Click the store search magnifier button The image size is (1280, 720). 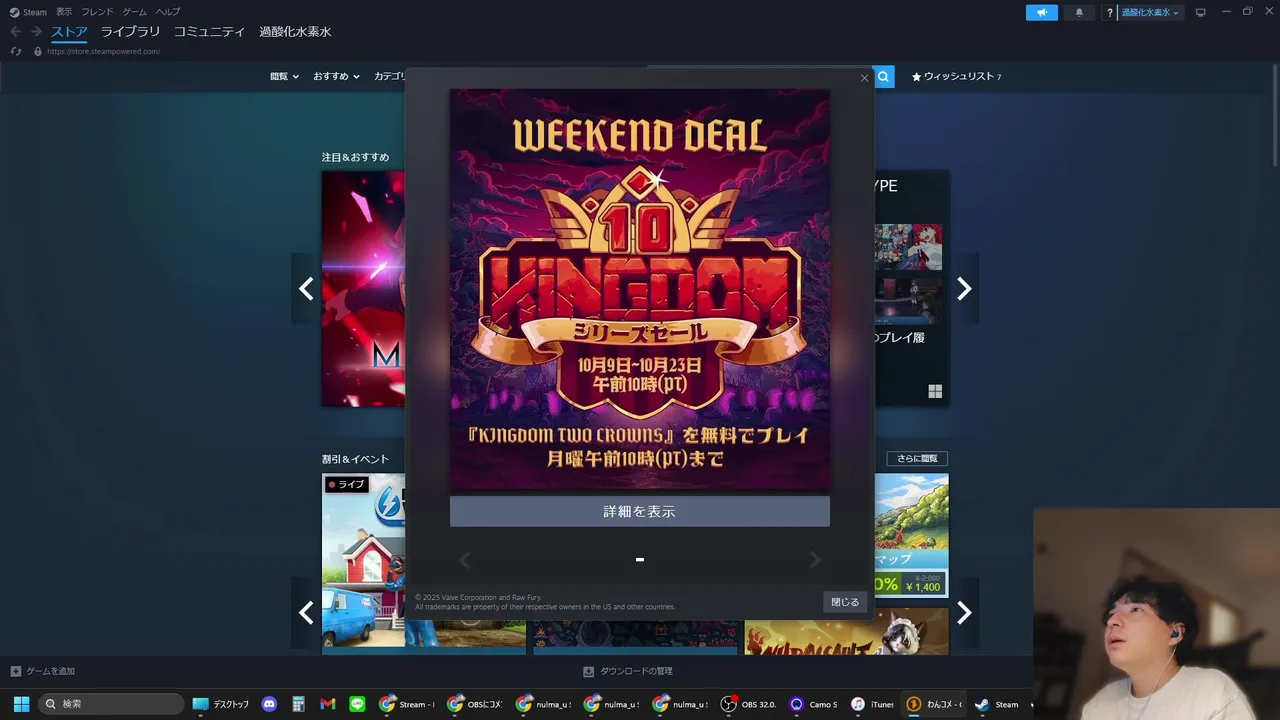pyautogui.click(x=884, y=76)
